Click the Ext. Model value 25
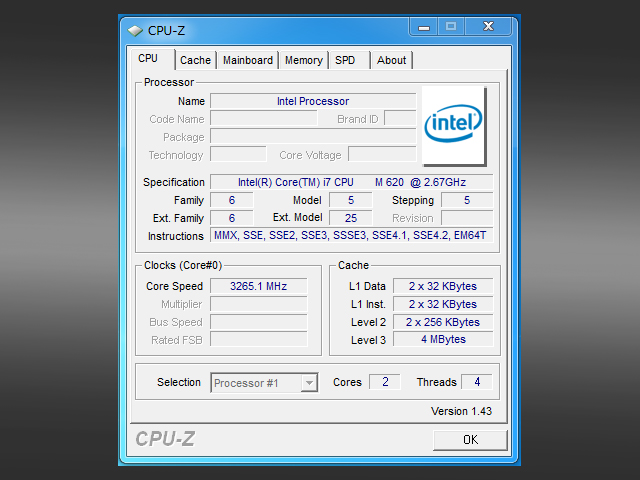Image resolution: width=640 pixels, height=480 pixels. 351,218
